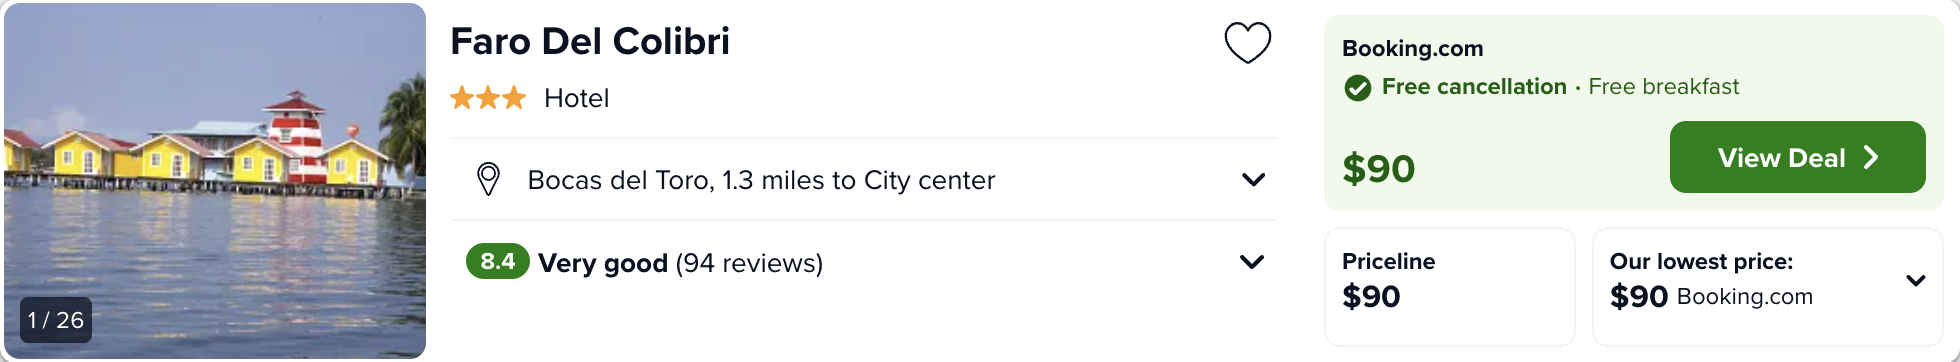Click the arrow icon inside View Deal
This screenshot has height=362, width=1960.
1871,157
